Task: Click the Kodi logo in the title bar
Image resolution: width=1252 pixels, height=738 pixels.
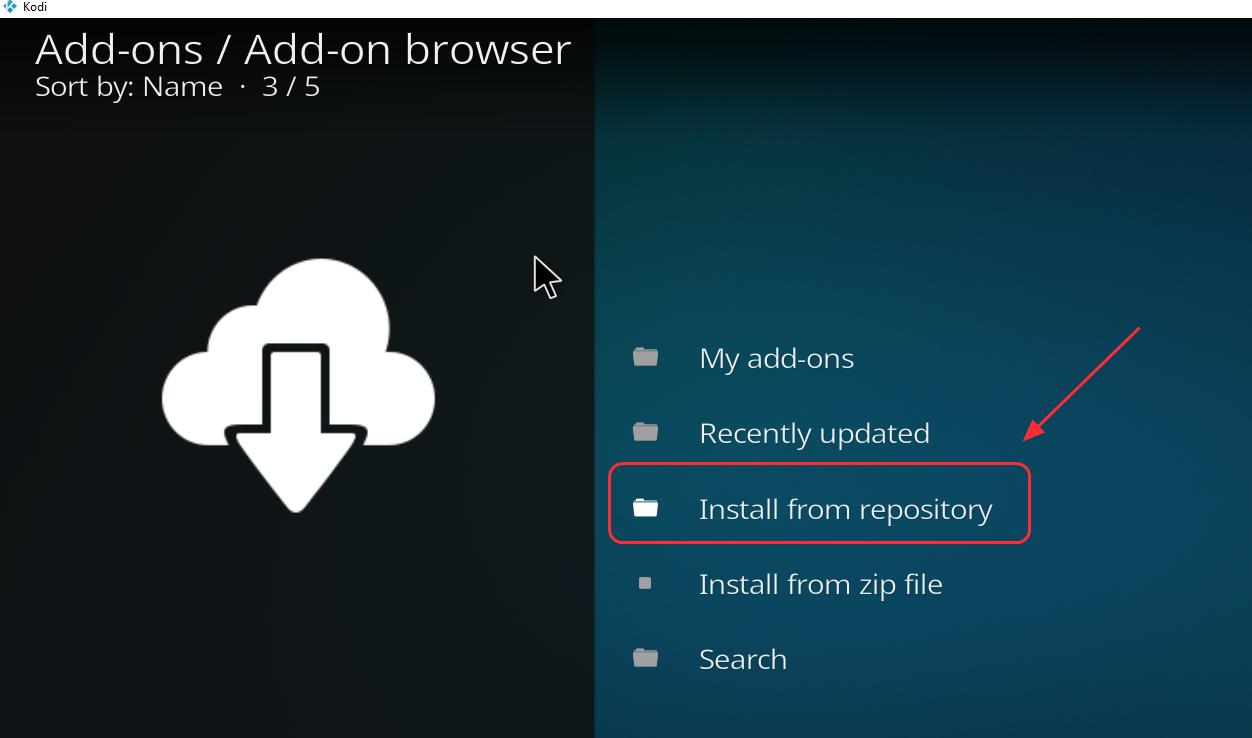Action: 10,7
